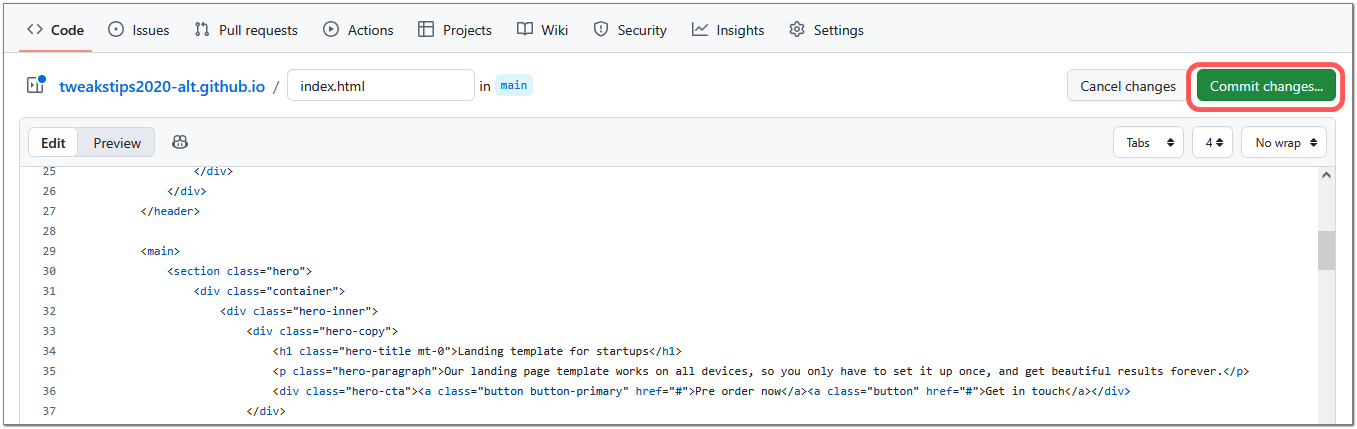Image resolution: width=1357 pixels, height=429 pixels.
Task: Click the h1 hero-title line
Action: [477, 351]
